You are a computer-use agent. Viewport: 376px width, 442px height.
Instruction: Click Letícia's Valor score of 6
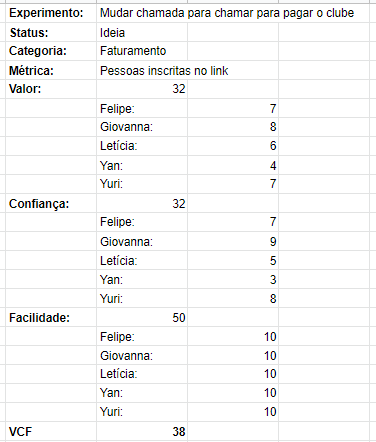coord(233,146)
